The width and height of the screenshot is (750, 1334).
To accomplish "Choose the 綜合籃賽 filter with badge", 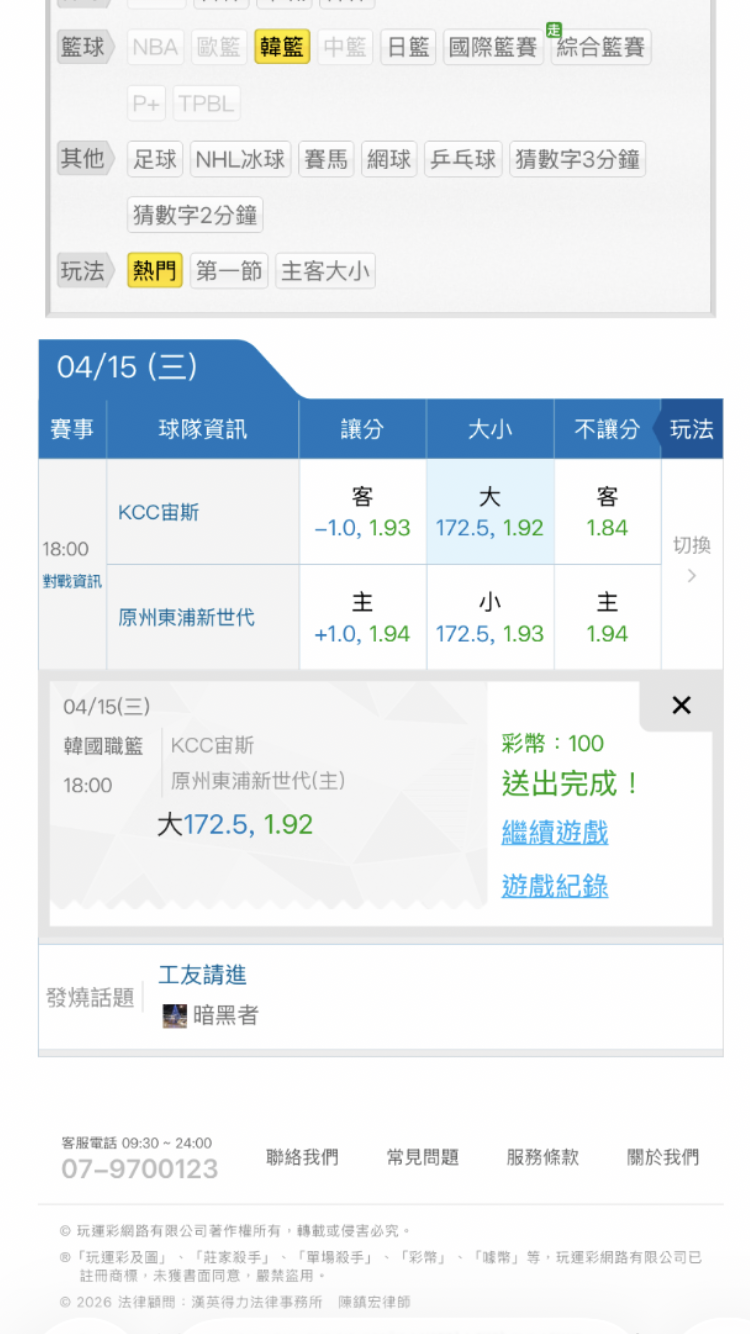I will coord(600,47).
